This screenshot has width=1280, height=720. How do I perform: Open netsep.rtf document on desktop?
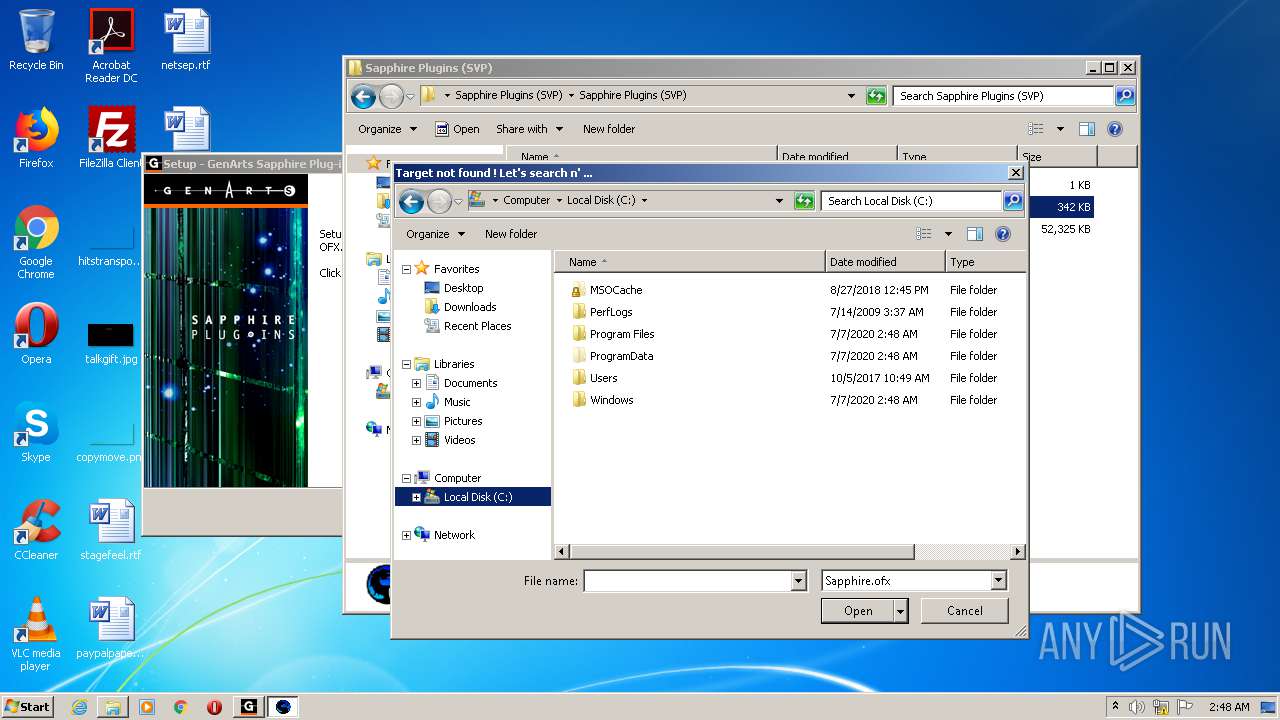186,40
